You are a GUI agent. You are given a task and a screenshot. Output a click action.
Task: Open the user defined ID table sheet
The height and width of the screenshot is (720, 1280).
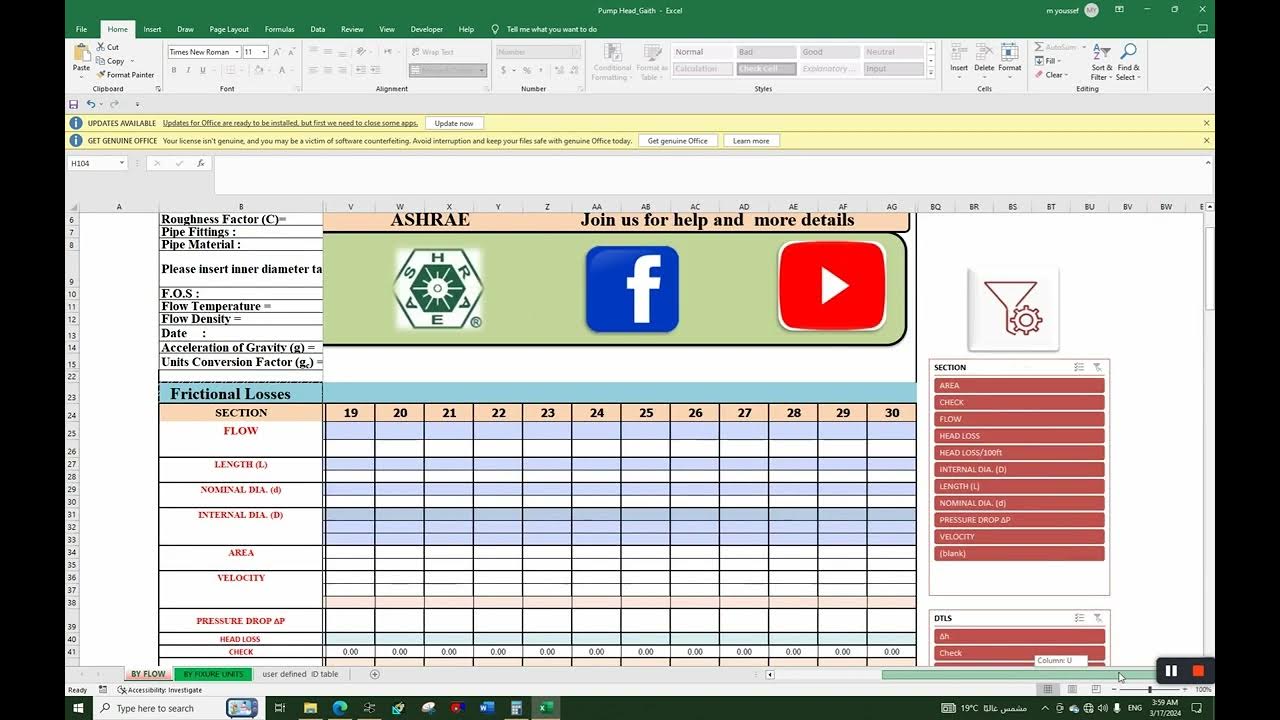[300, 674]
